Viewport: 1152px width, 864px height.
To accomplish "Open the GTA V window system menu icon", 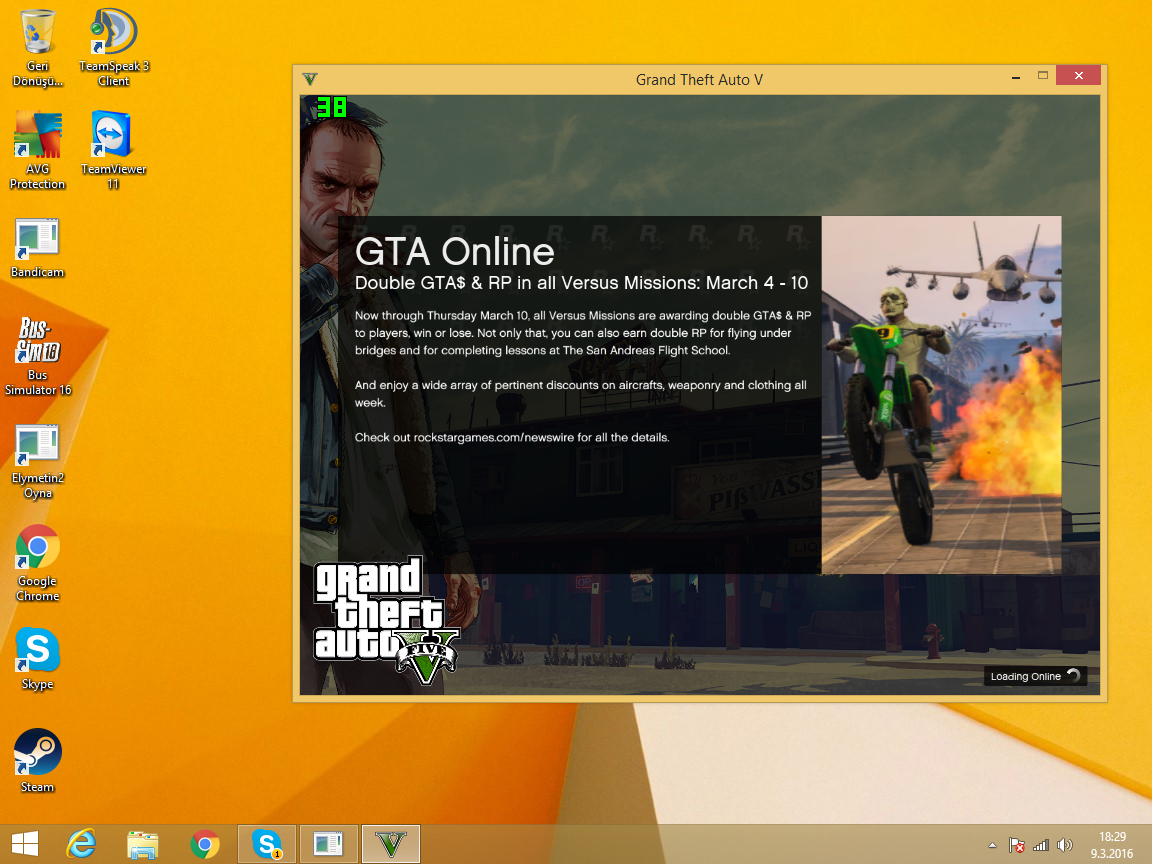I will [x=310, y=79].
